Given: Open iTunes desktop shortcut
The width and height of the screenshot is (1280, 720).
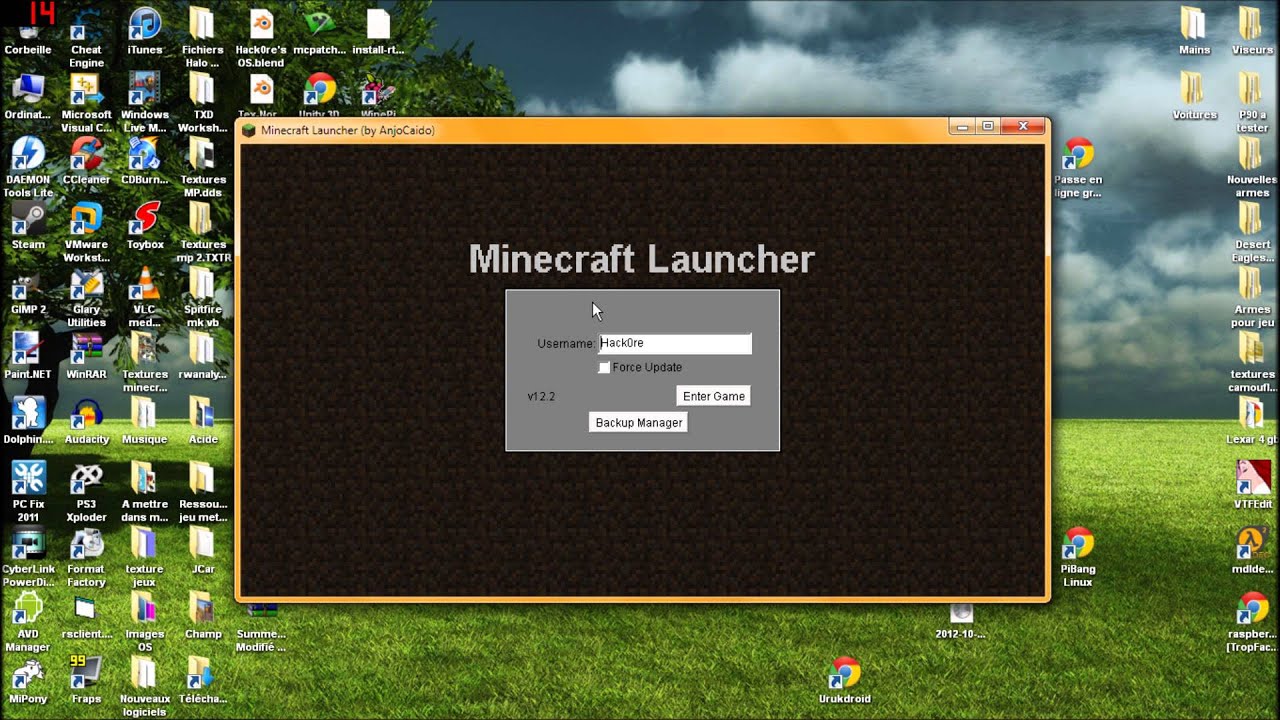Looking at the screenshot, I should [145, 30].
